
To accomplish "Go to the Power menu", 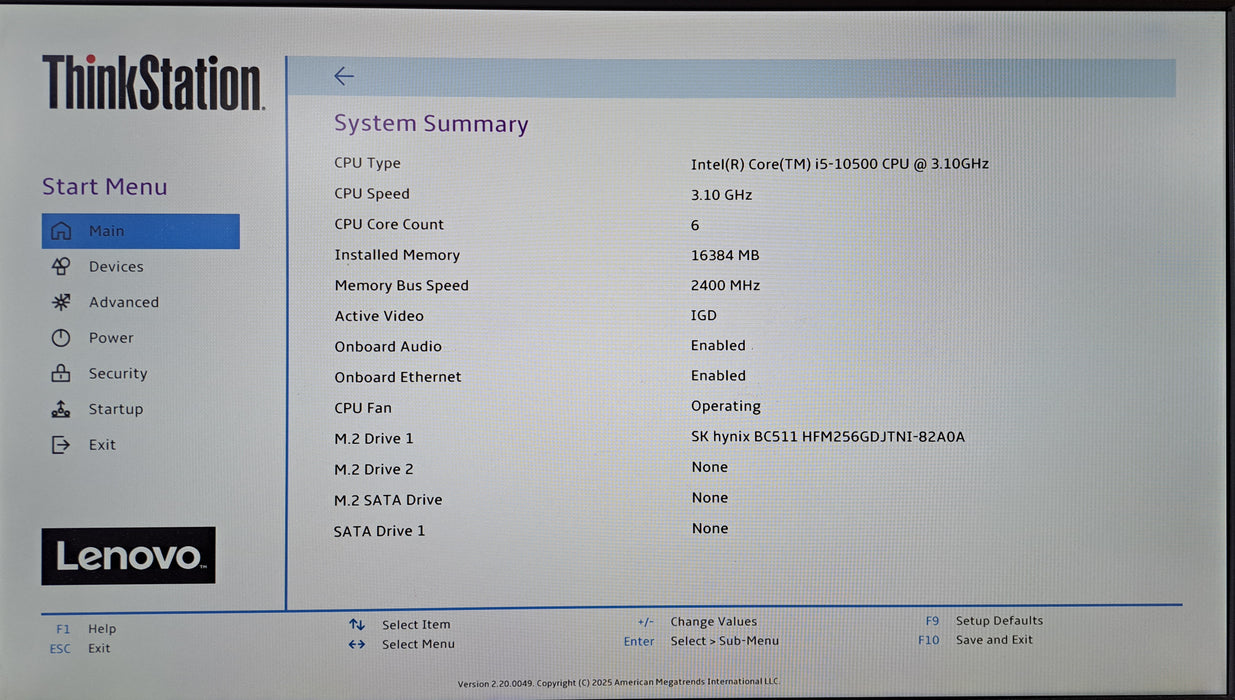I will tap(111, 338).
